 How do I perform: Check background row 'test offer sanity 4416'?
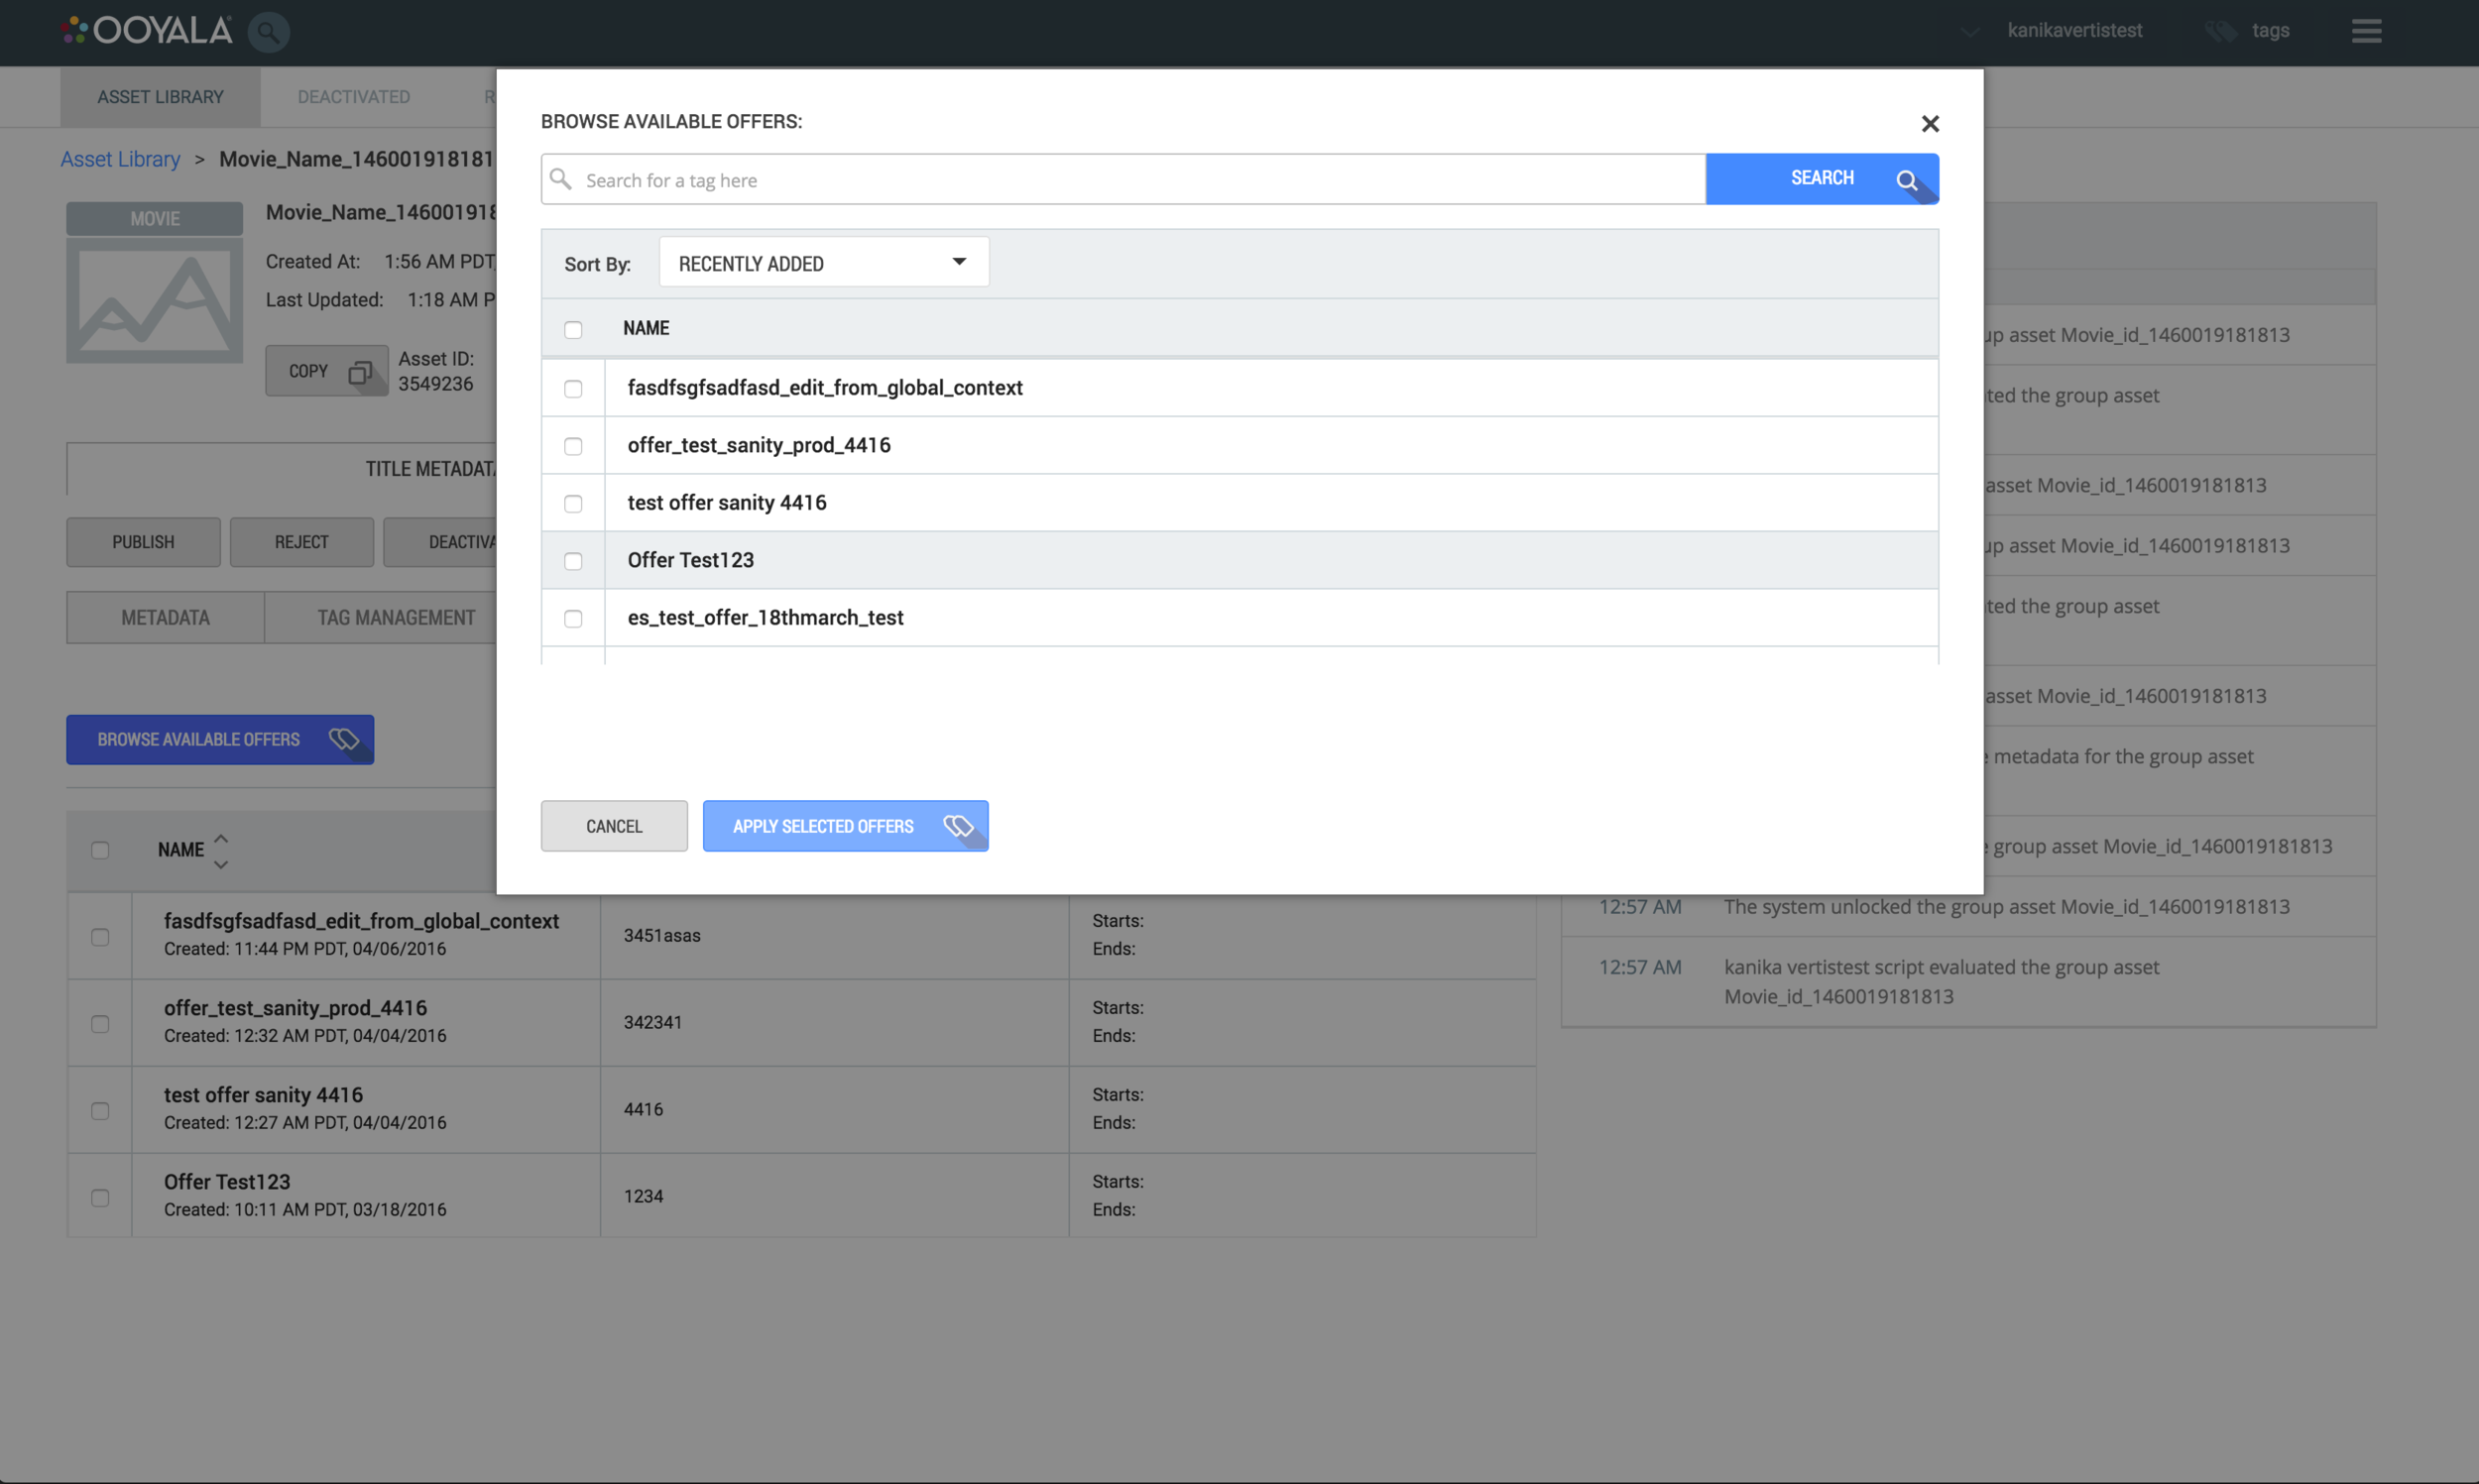coord(100,1111)
